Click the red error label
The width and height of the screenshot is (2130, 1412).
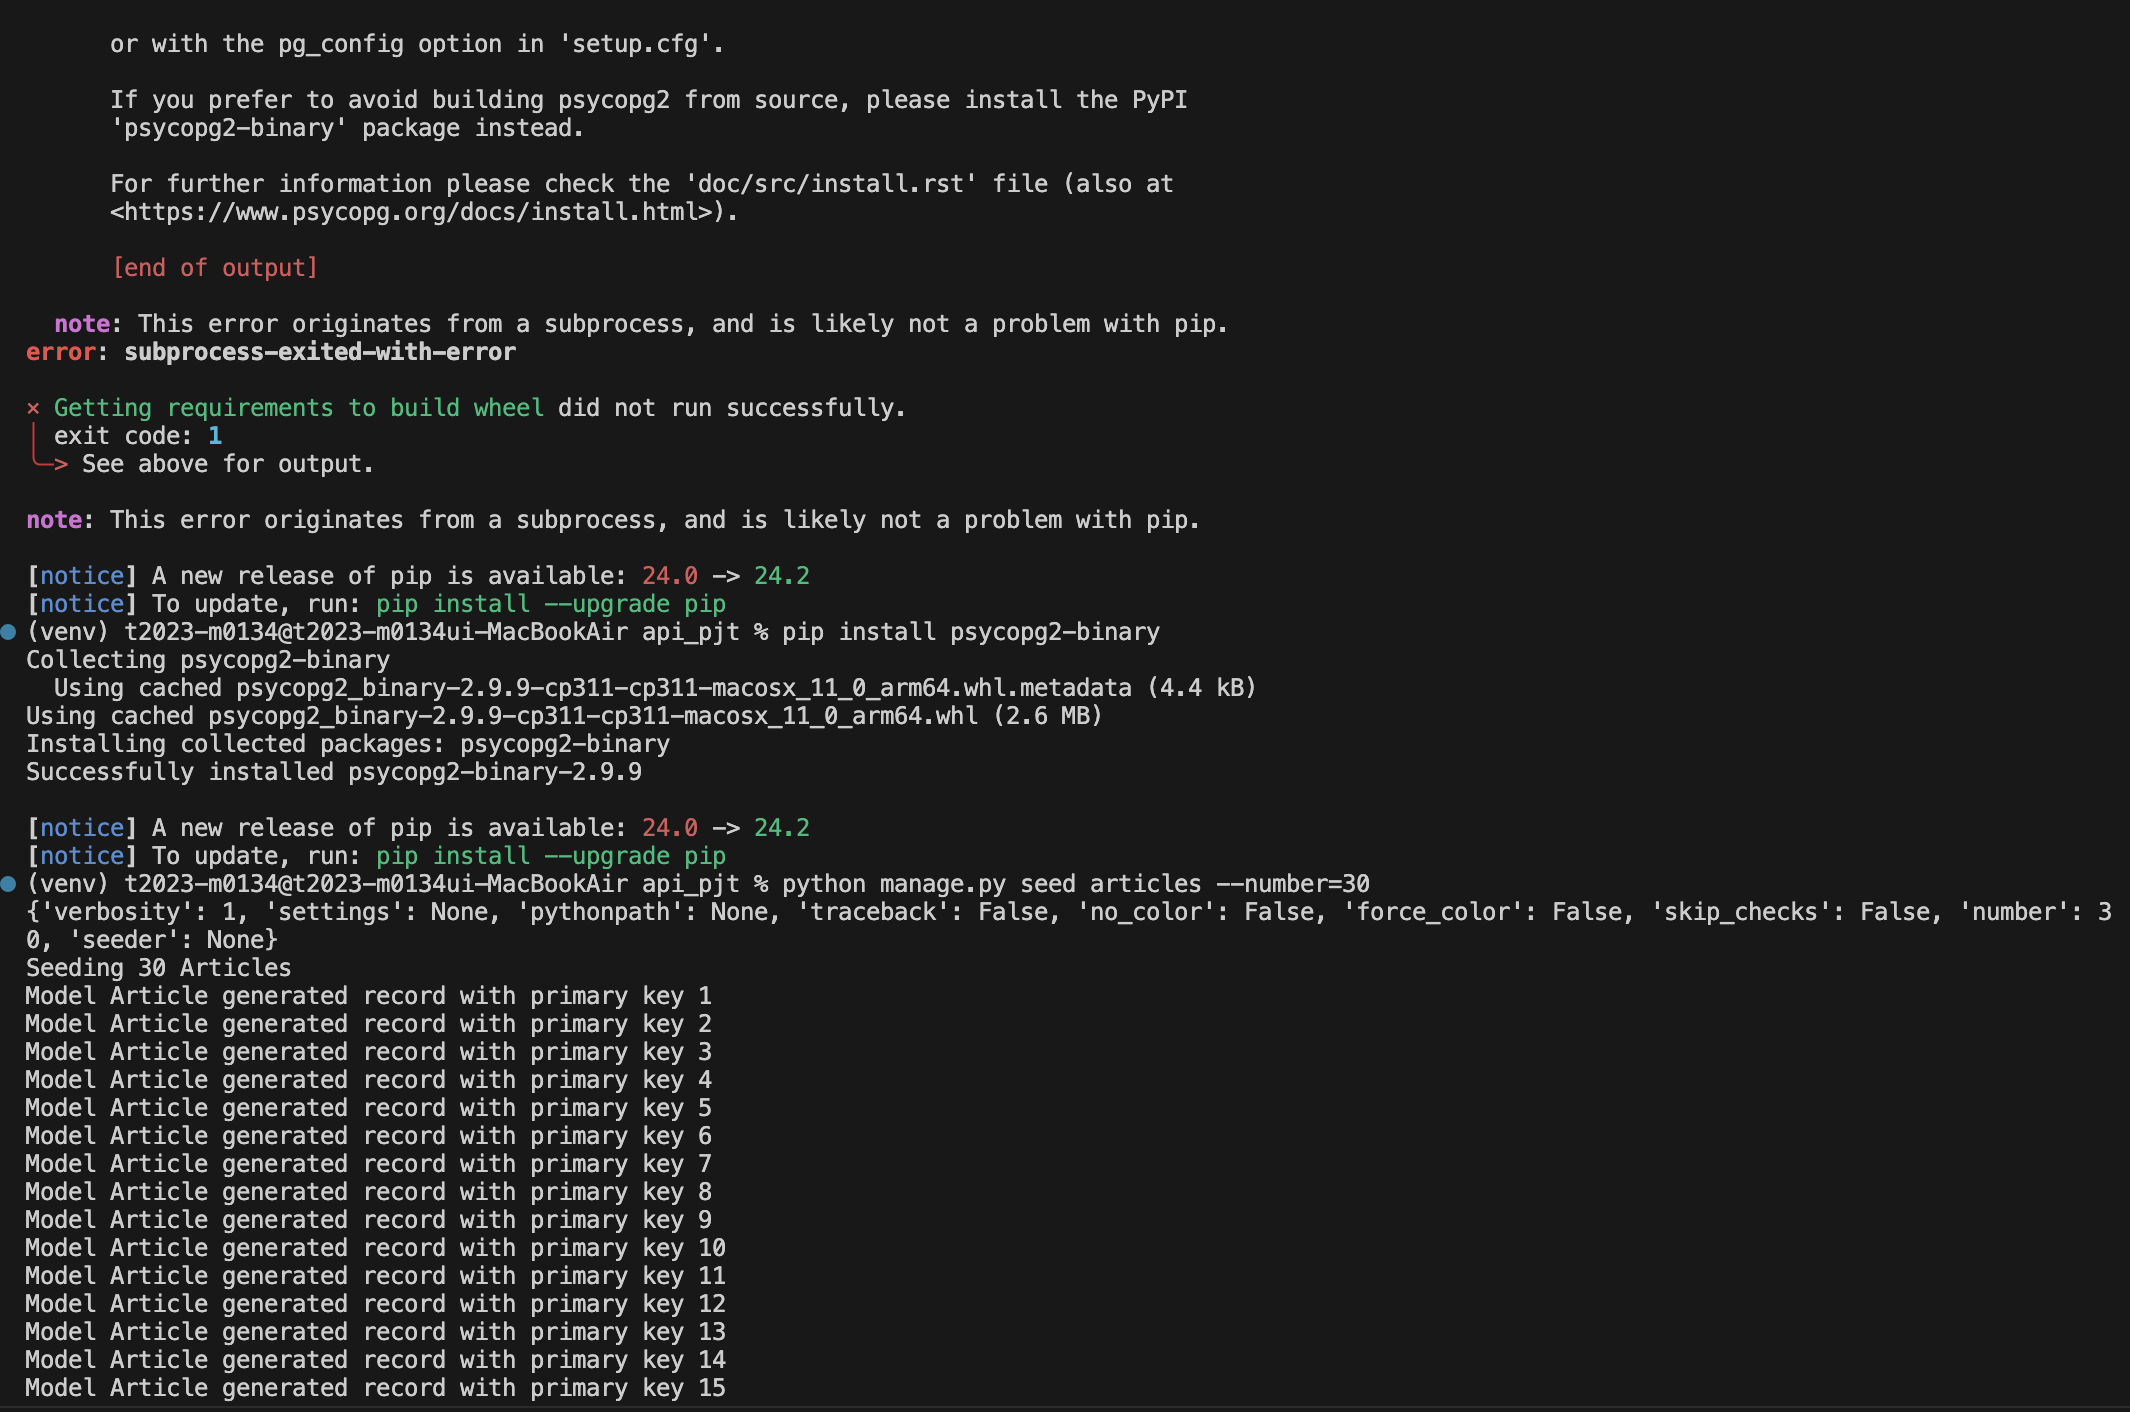coord(60,352)
